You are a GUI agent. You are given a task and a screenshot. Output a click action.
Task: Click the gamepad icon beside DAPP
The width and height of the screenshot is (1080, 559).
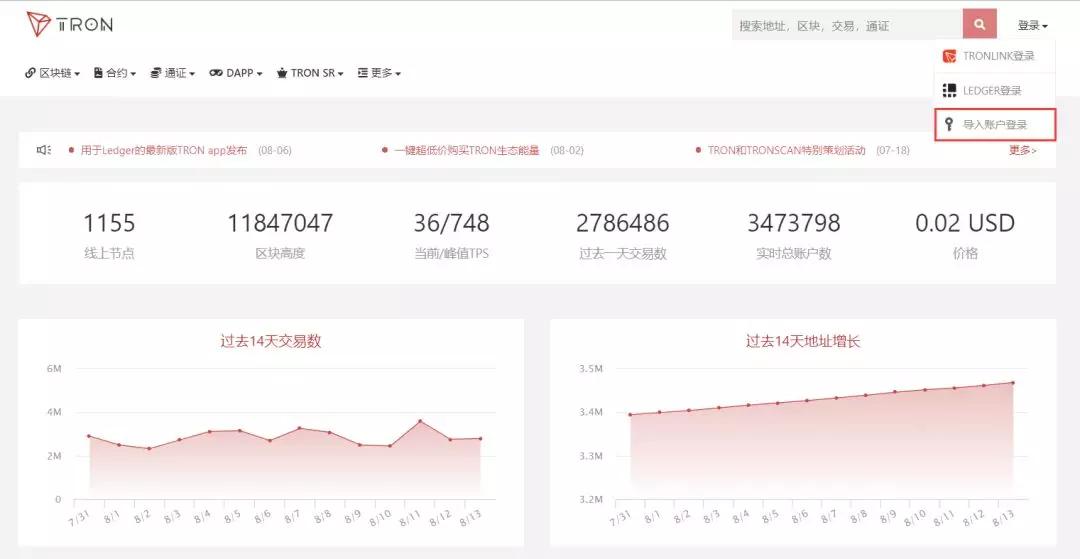pos(216,73)
